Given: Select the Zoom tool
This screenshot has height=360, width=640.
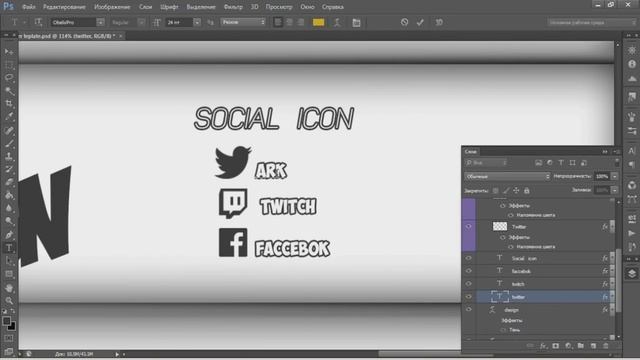Looking at the screenshot, I should (9, 301).
